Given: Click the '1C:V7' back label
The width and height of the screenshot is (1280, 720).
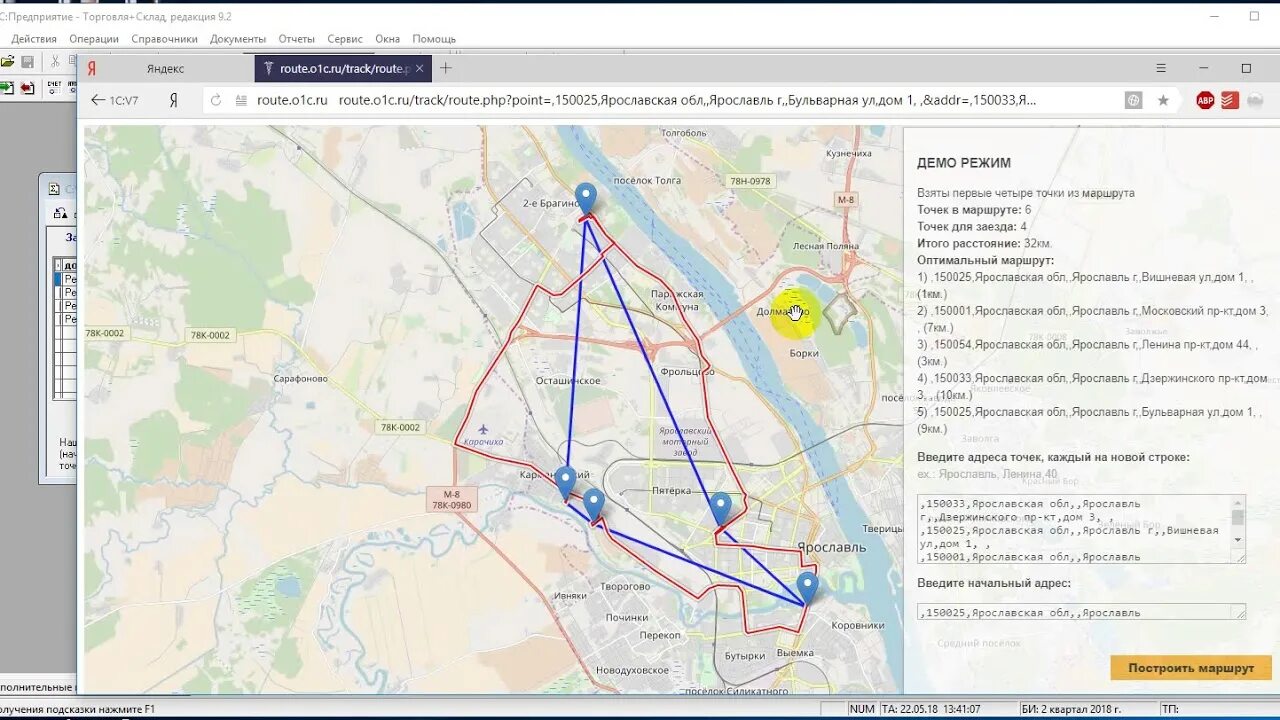Looking at the screenshot, I should tap(123, 100).
